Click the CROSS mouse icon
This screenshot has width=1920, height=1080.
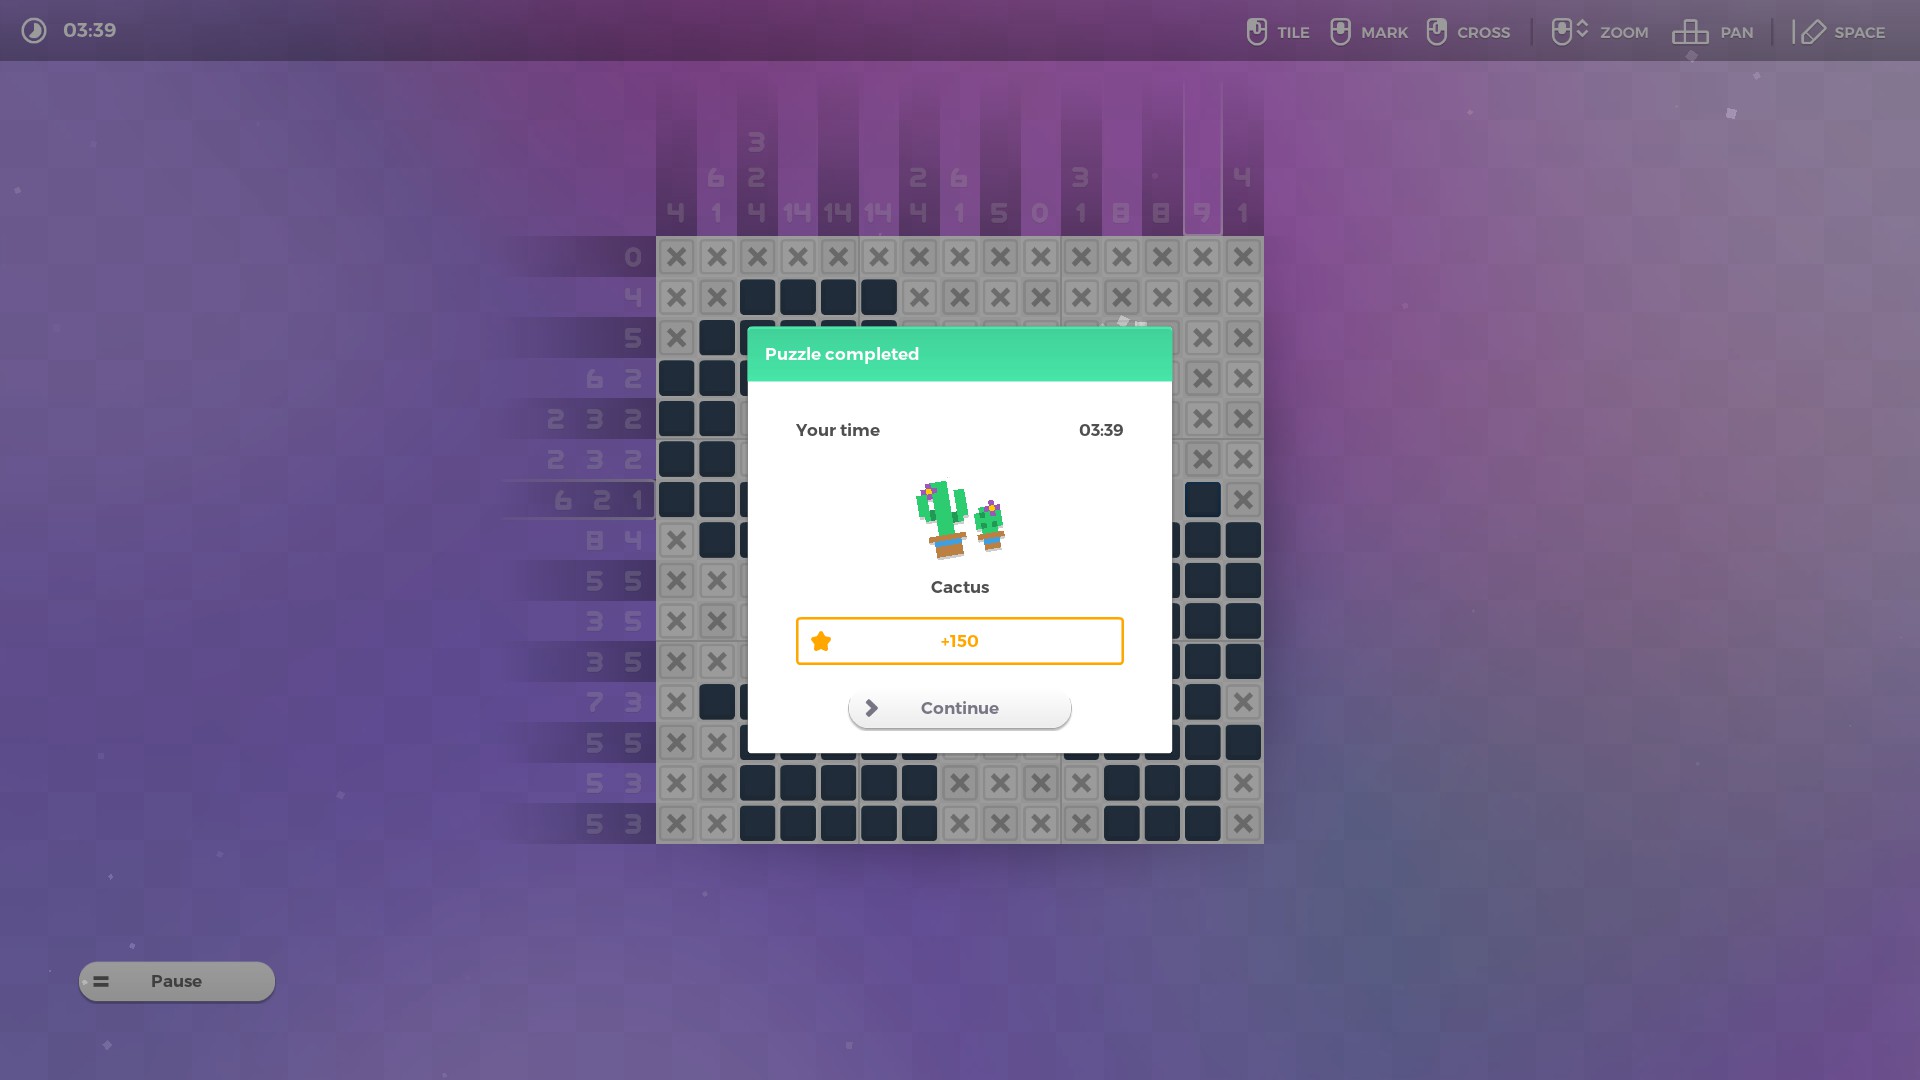click(1436, 32)
